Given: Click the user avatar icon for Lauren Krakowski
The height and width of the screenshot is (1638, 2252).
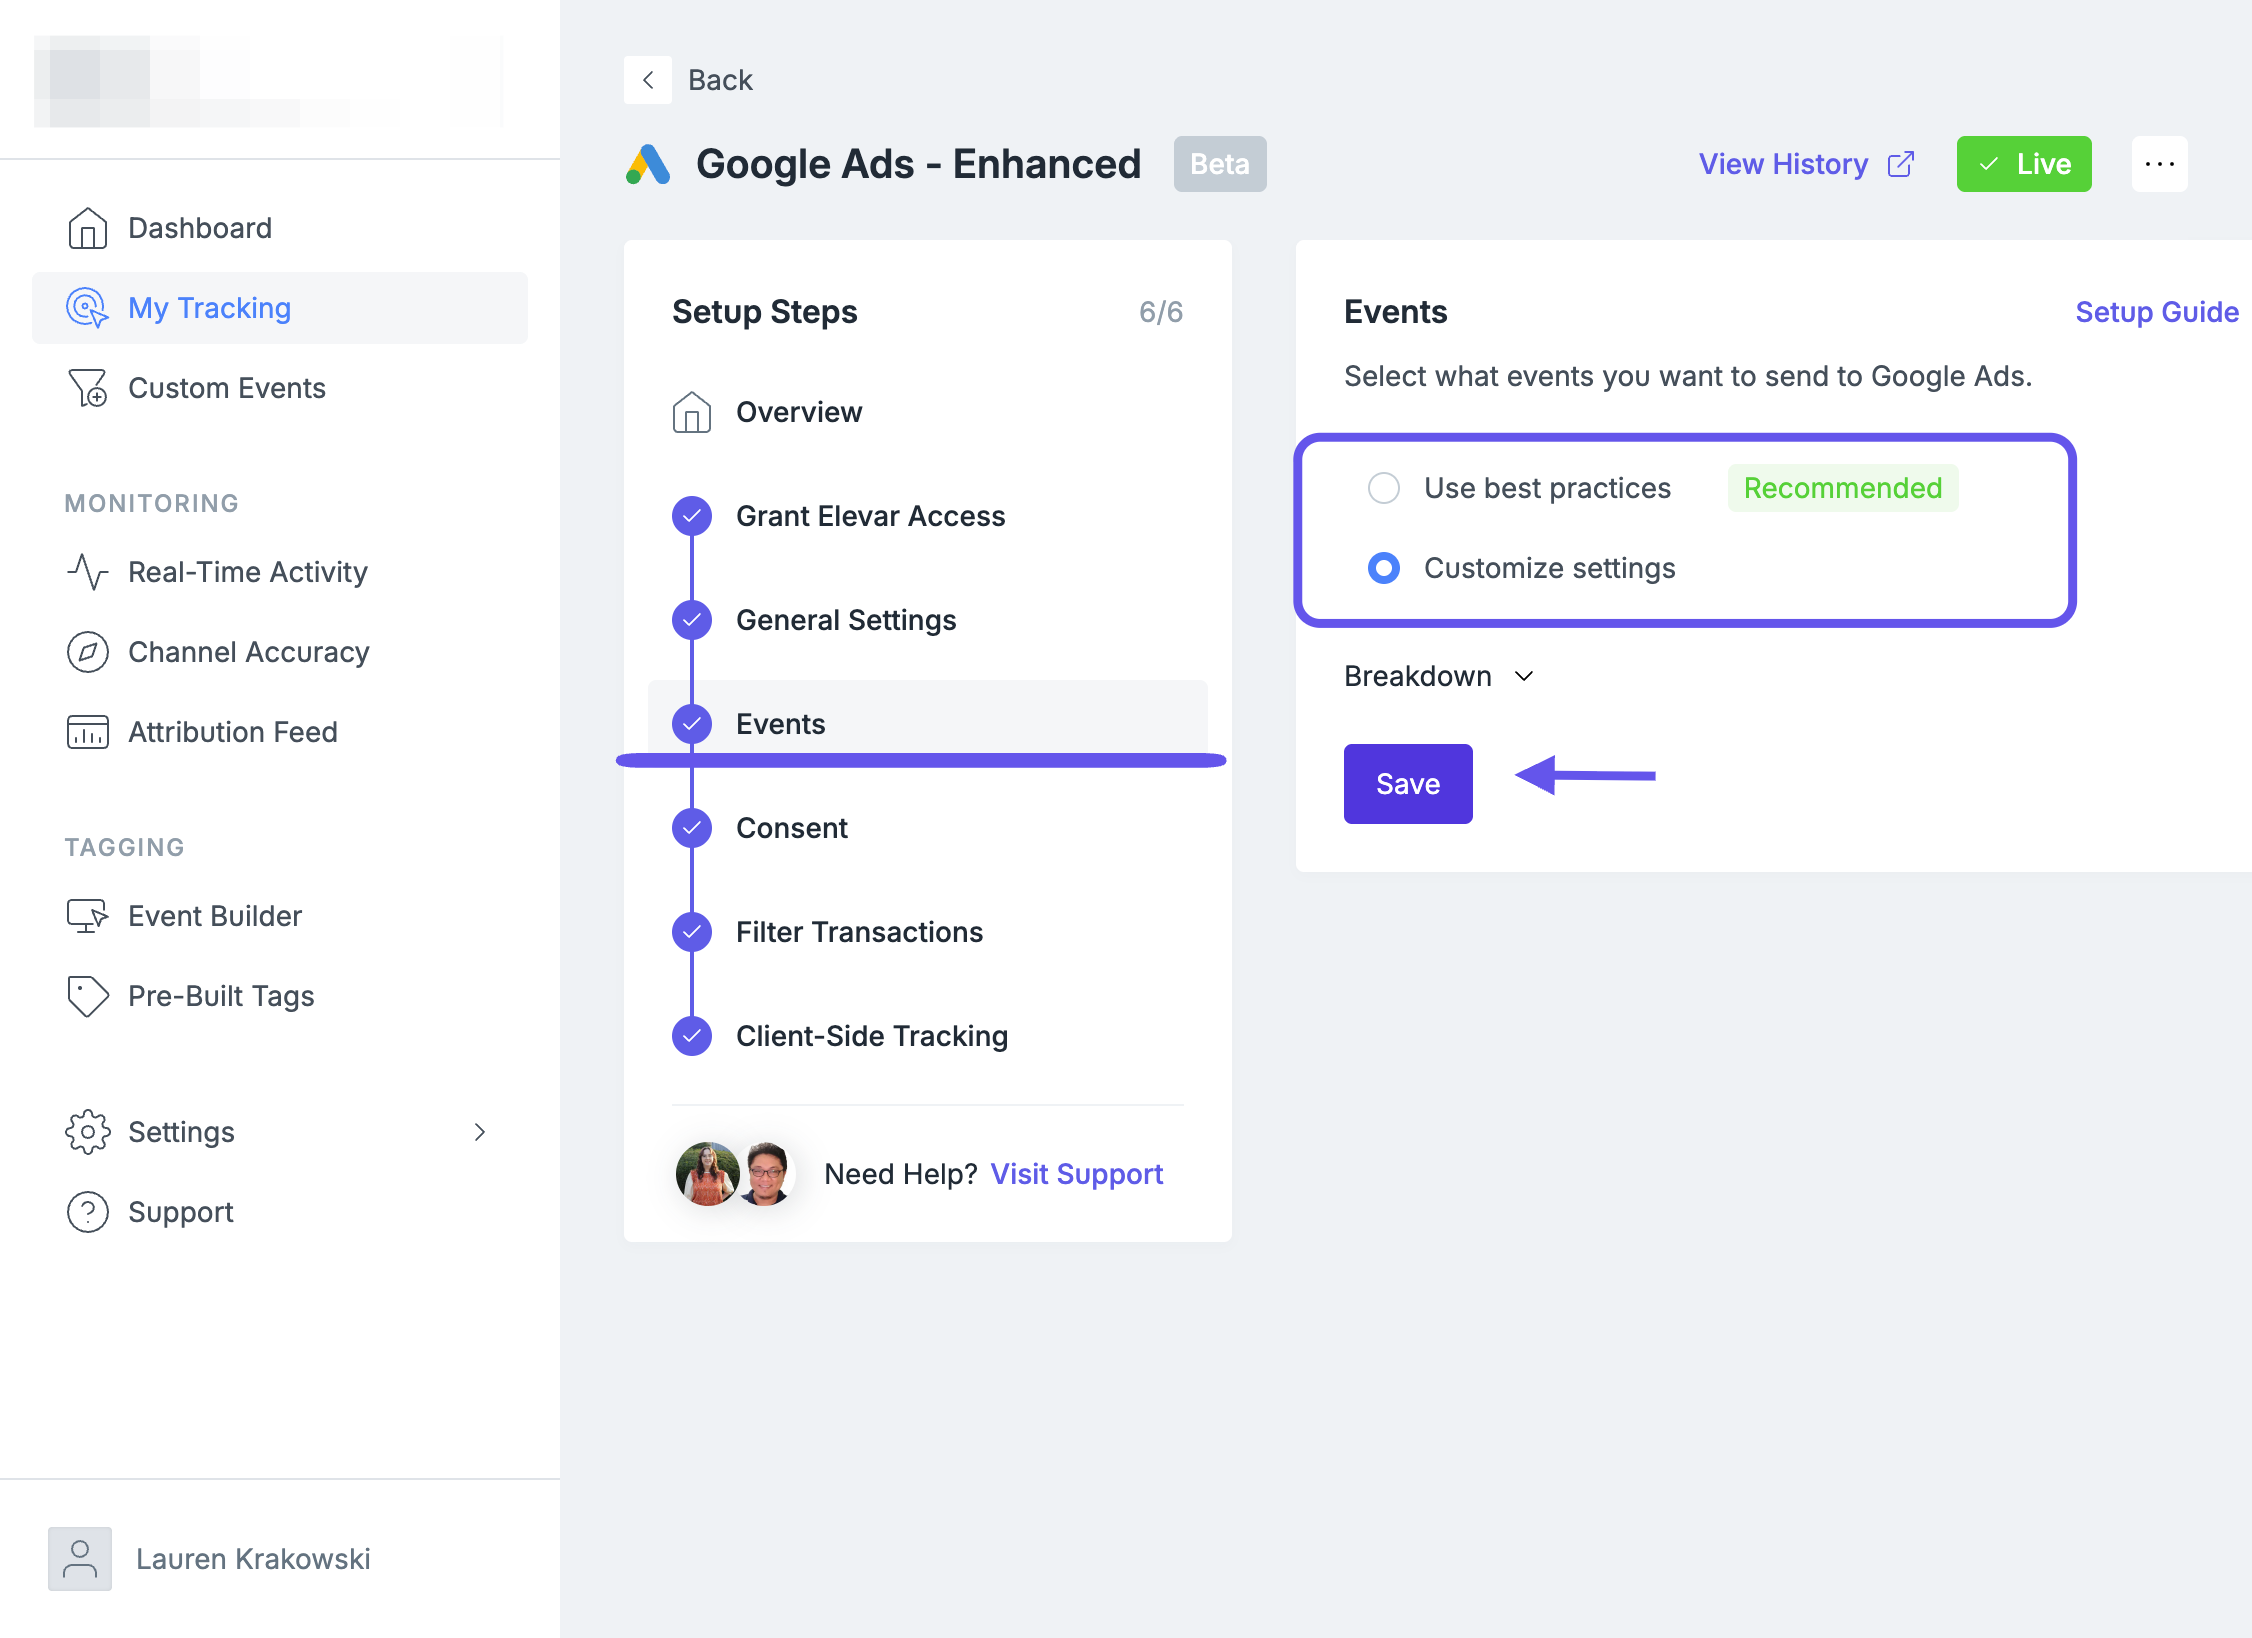Looking at the screenshot, I should pos(80,1559).
